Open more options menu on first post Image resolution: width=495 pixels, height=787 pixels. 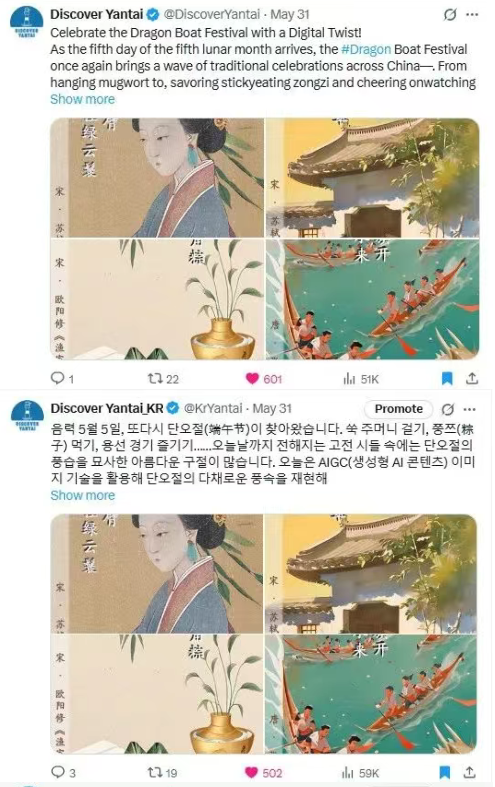472,15
